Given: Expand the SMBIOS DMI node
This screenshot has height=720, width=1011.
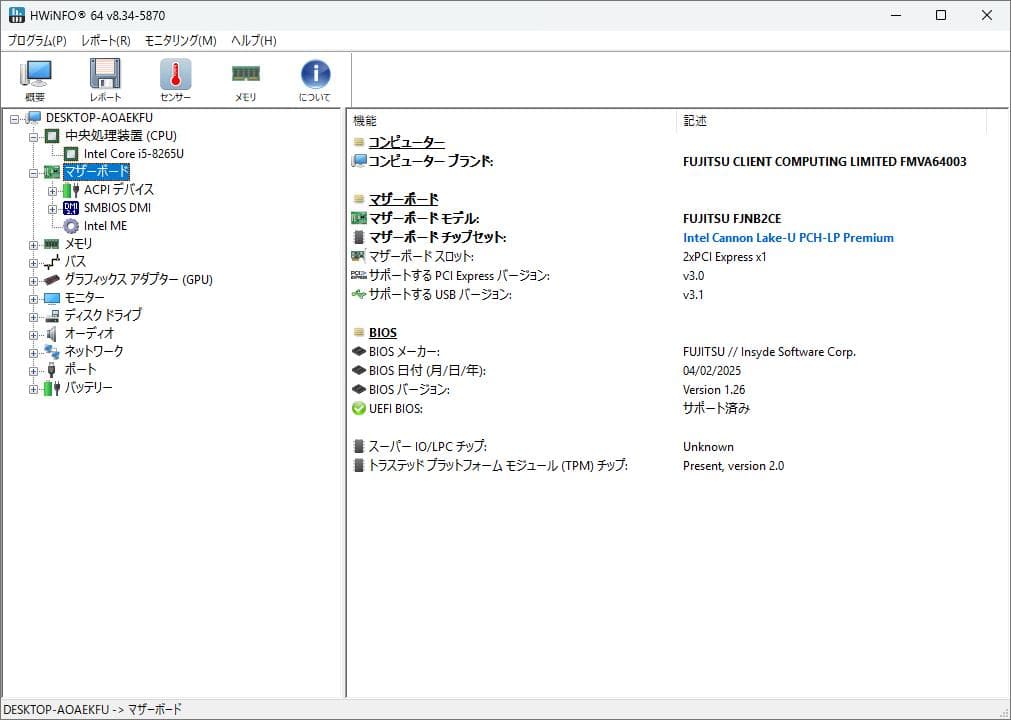Looking at the screenshot, I should pyautogui.click(x=53, y=209).
